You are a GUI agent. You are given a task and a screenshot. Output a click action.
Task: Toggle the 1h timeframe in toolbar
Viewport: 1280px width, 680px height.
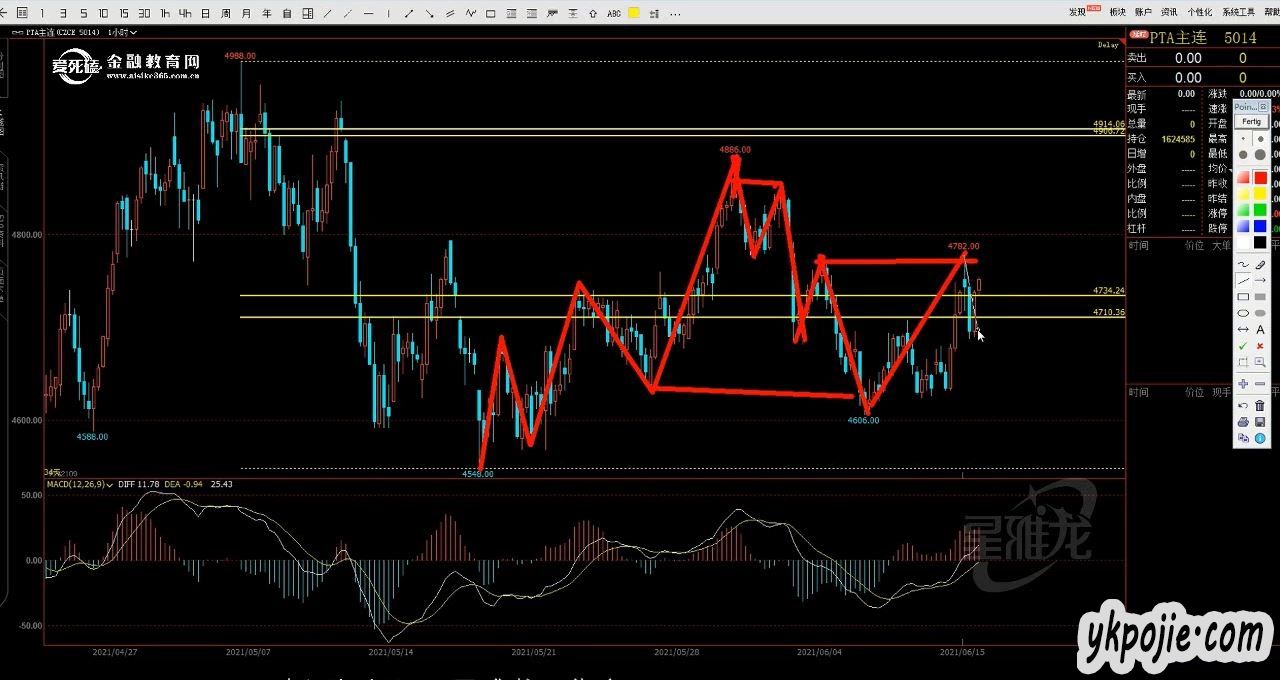(164, 14)
